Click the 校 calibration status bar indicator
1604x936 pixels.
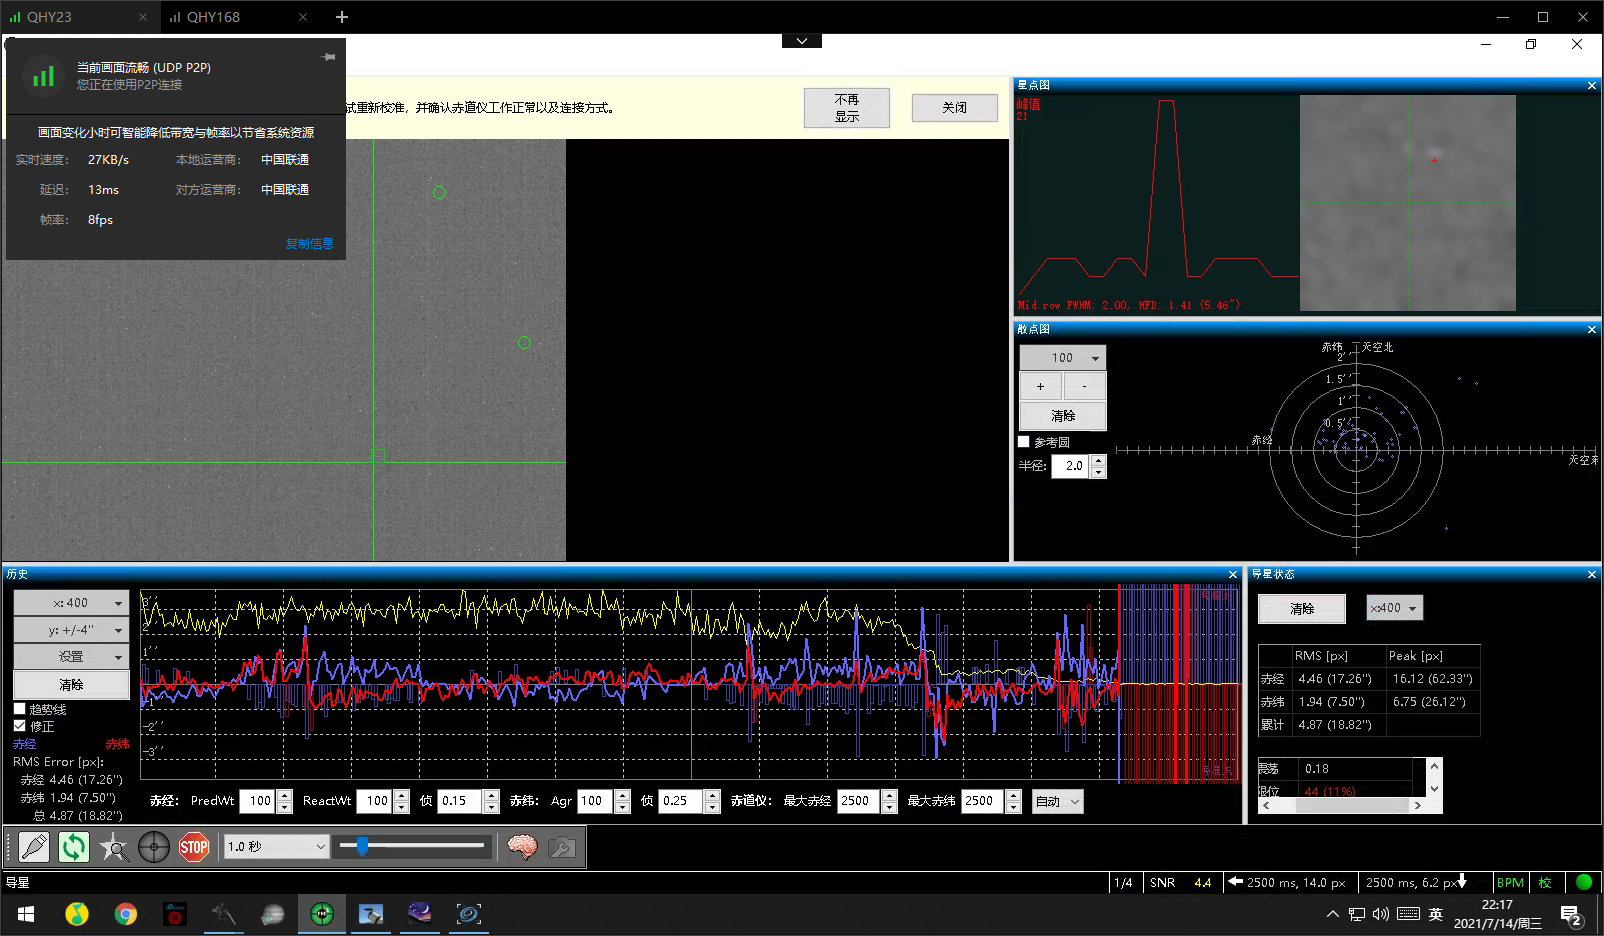[1545, 882]
